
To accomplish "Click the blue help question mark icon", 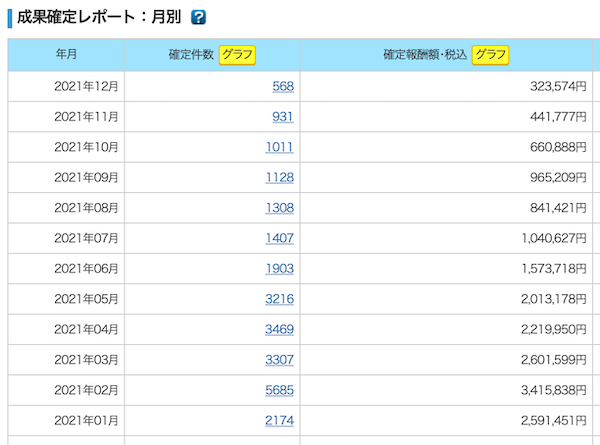I will tap(198, 17).
